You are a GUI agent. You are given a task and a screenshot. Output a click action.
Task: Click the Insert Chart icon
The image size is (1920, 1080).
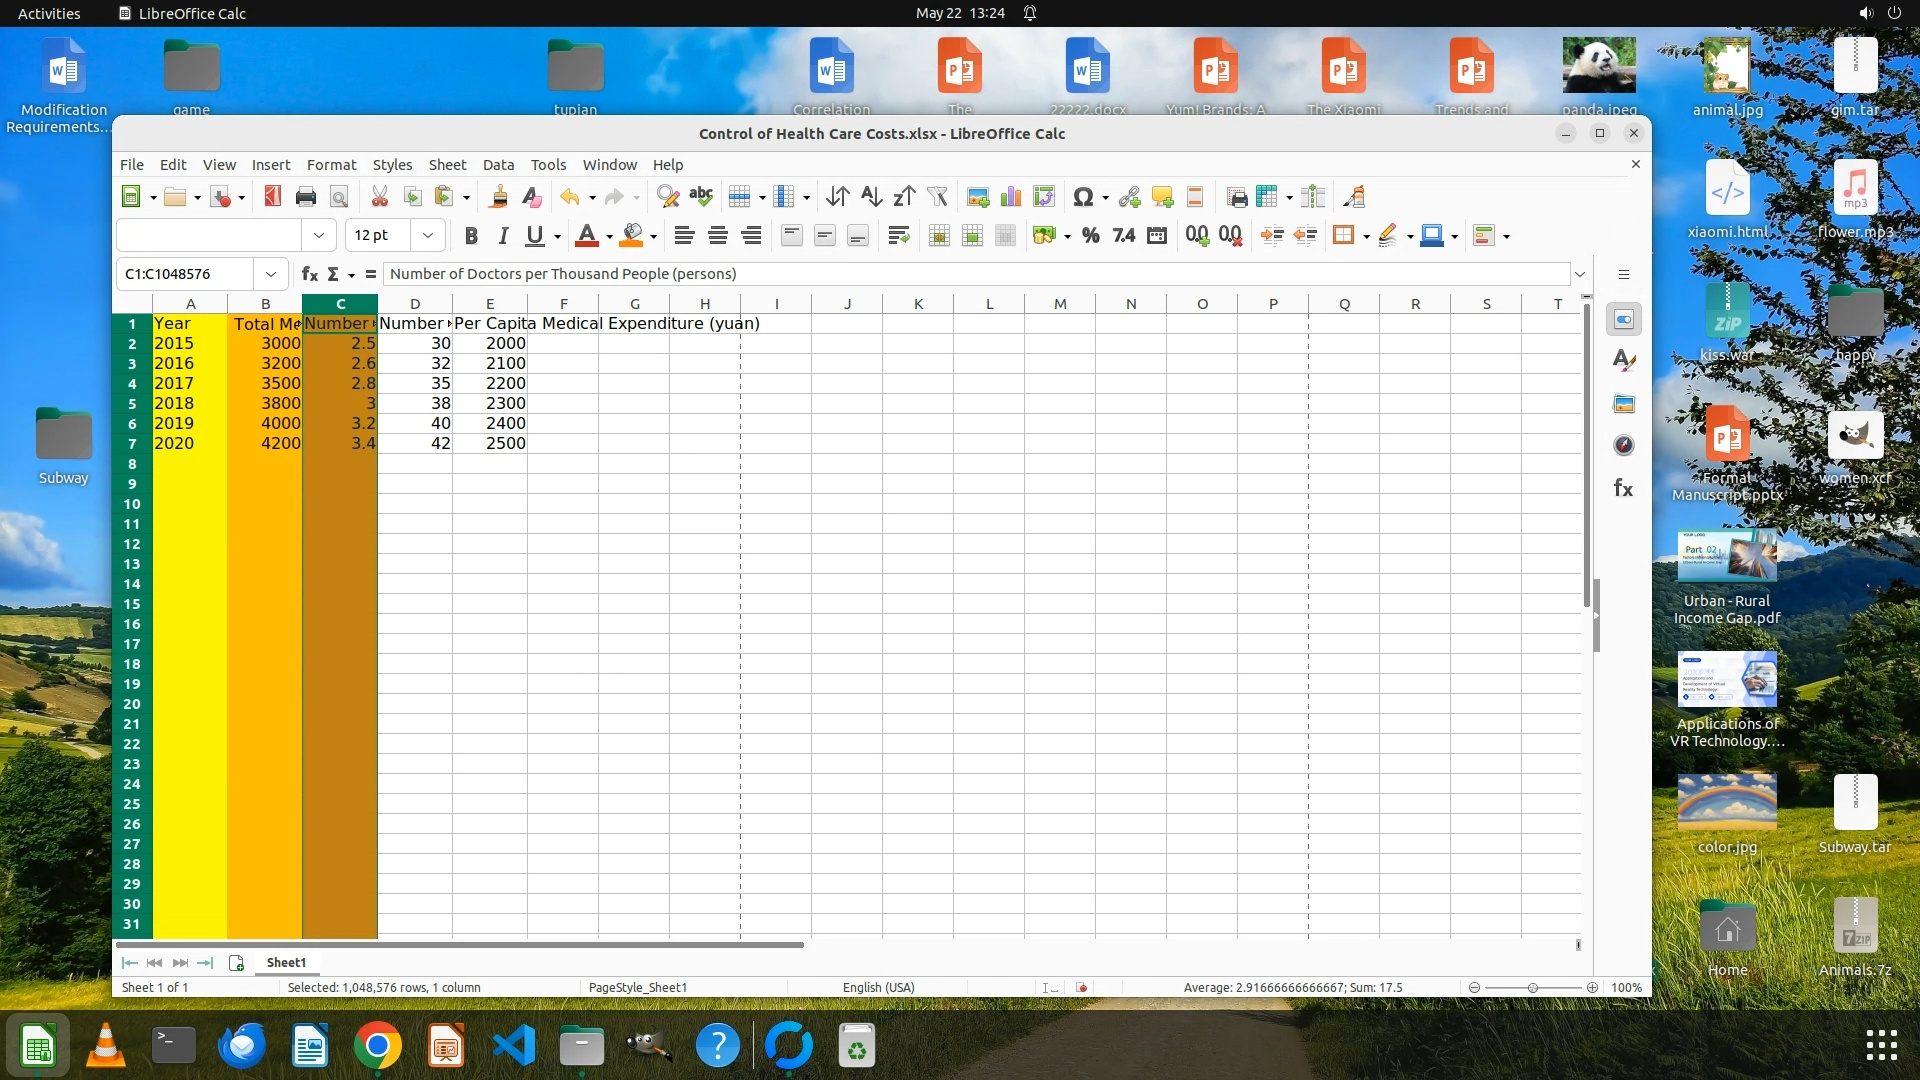click(1011, 197)
